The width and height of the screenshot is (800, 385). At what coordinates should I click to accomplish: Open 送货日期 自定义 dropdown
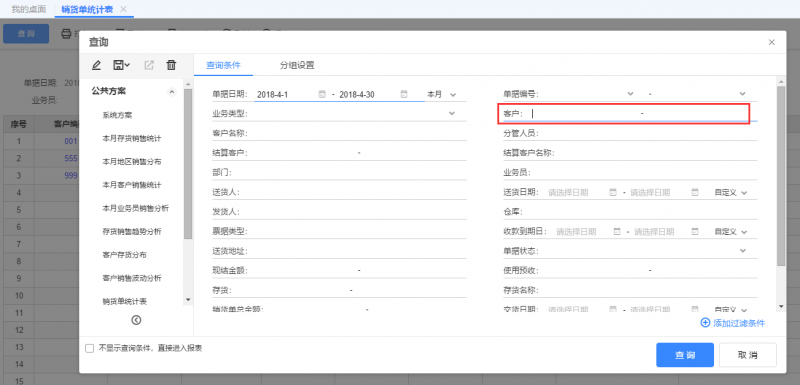(731, 192)
